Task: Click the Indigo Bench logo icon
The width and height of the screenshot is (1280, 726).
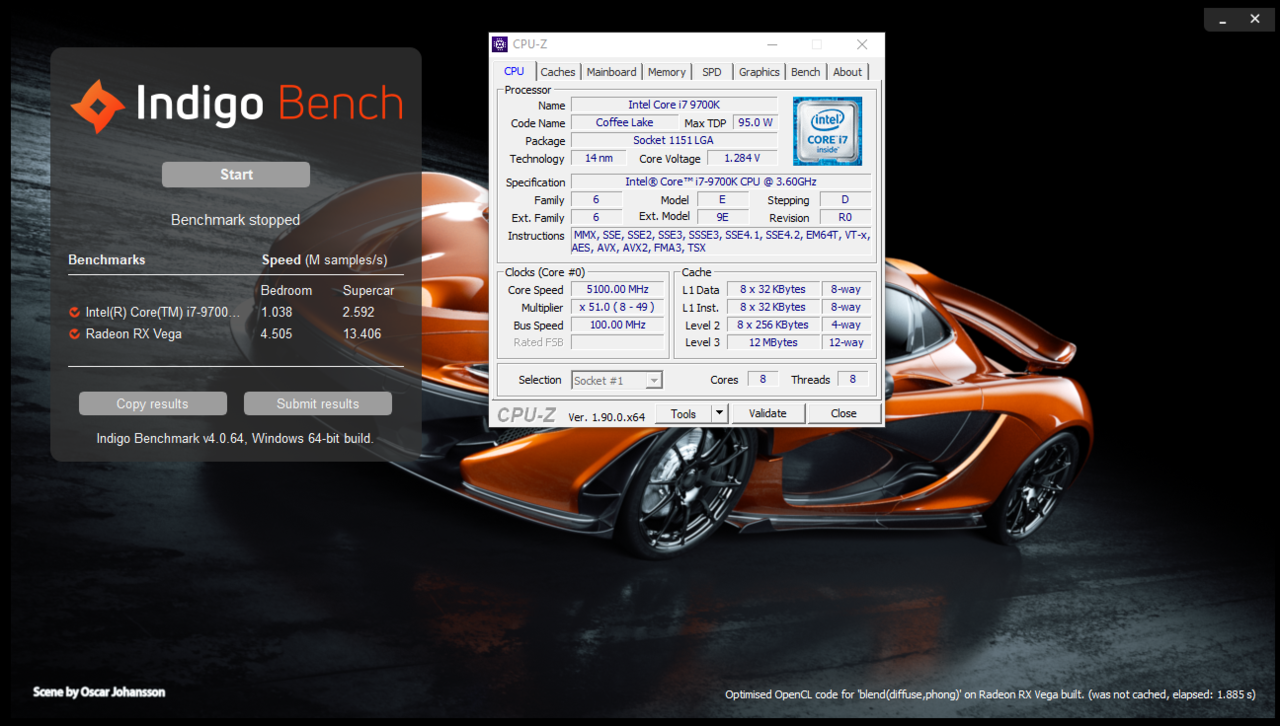Action: [x=97, y=106]
